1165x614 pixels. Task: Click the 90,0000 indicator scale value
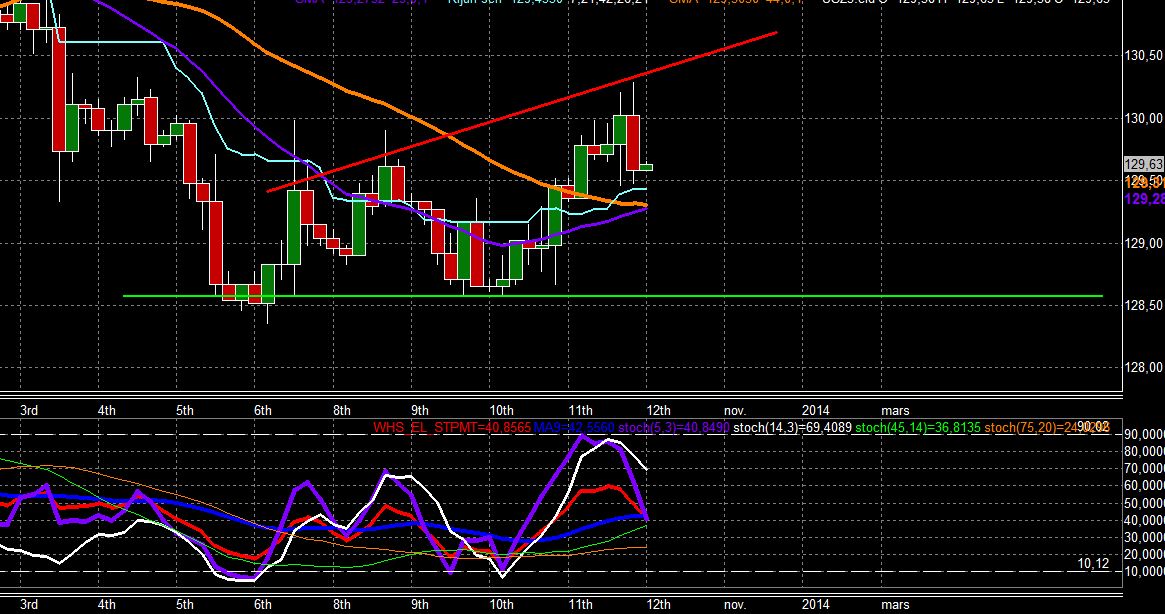point(1145,434)
